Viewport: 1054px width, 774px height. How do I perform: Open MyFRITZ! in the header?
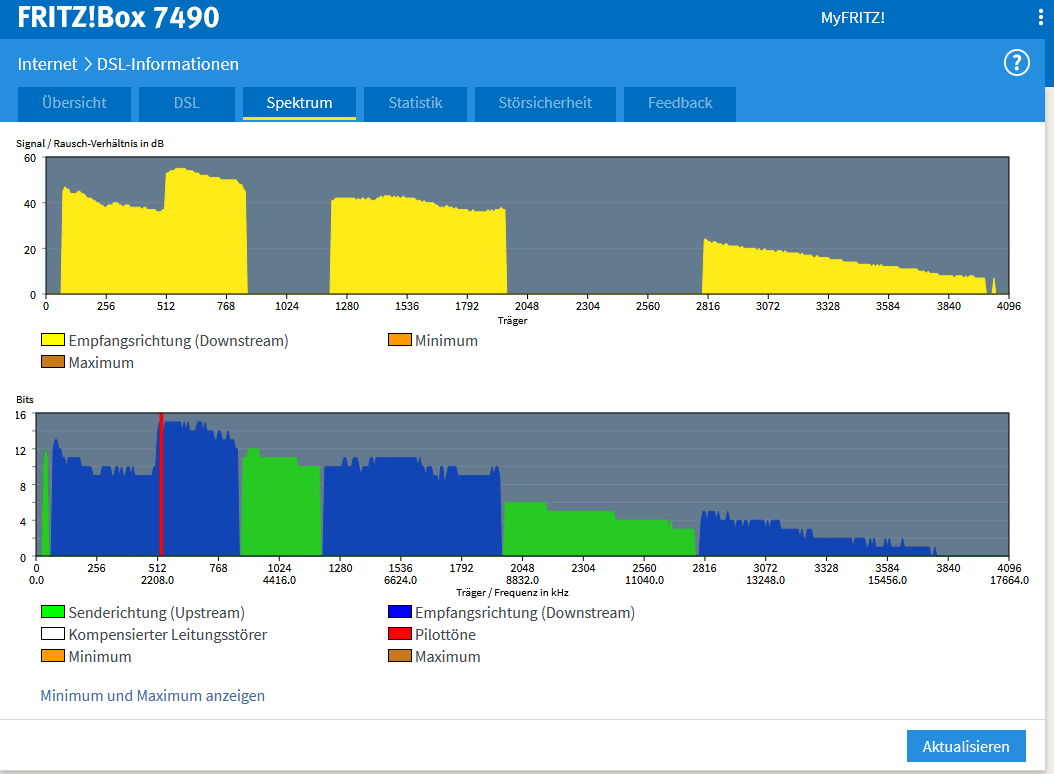click(852, 18)
